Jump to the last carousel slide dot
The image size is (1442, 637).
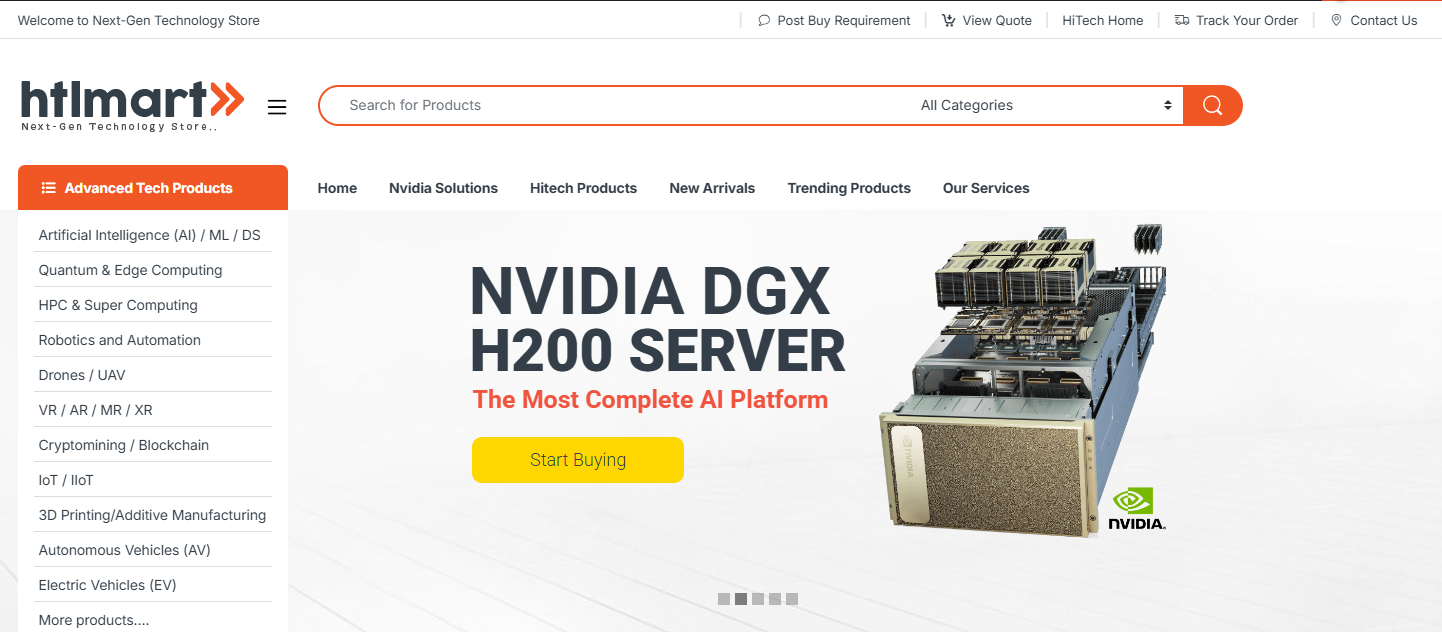(792, 599)
